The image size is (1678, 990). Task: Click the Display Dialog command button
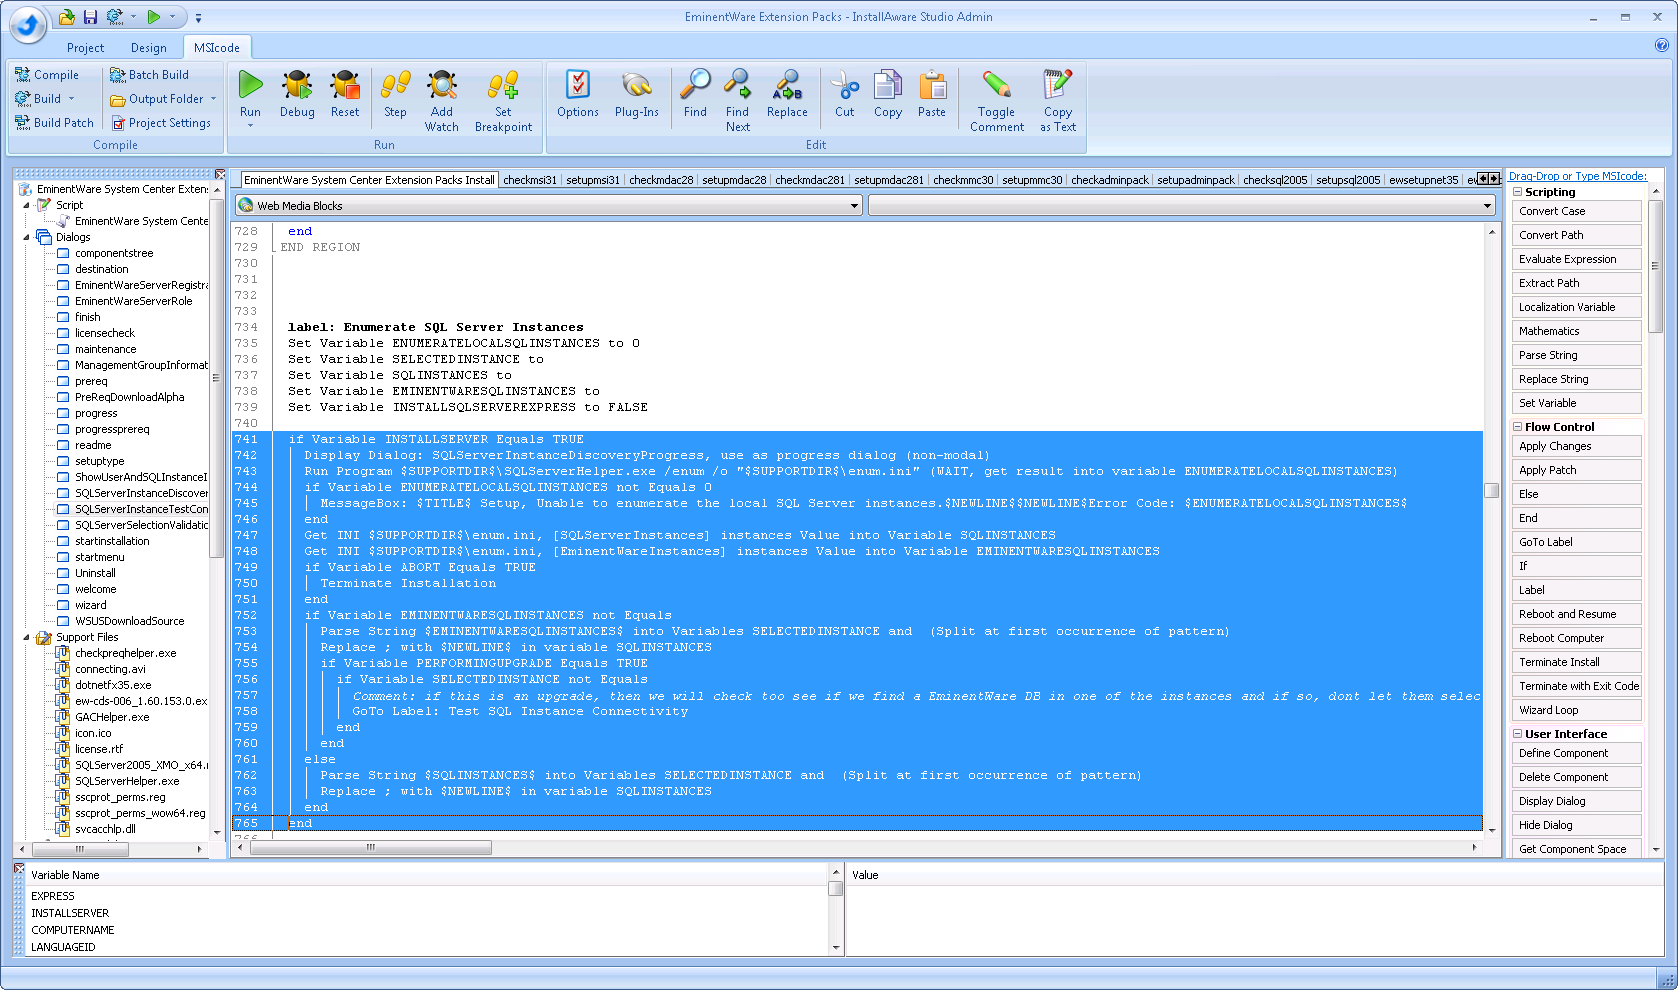[x=1577, y=801]
